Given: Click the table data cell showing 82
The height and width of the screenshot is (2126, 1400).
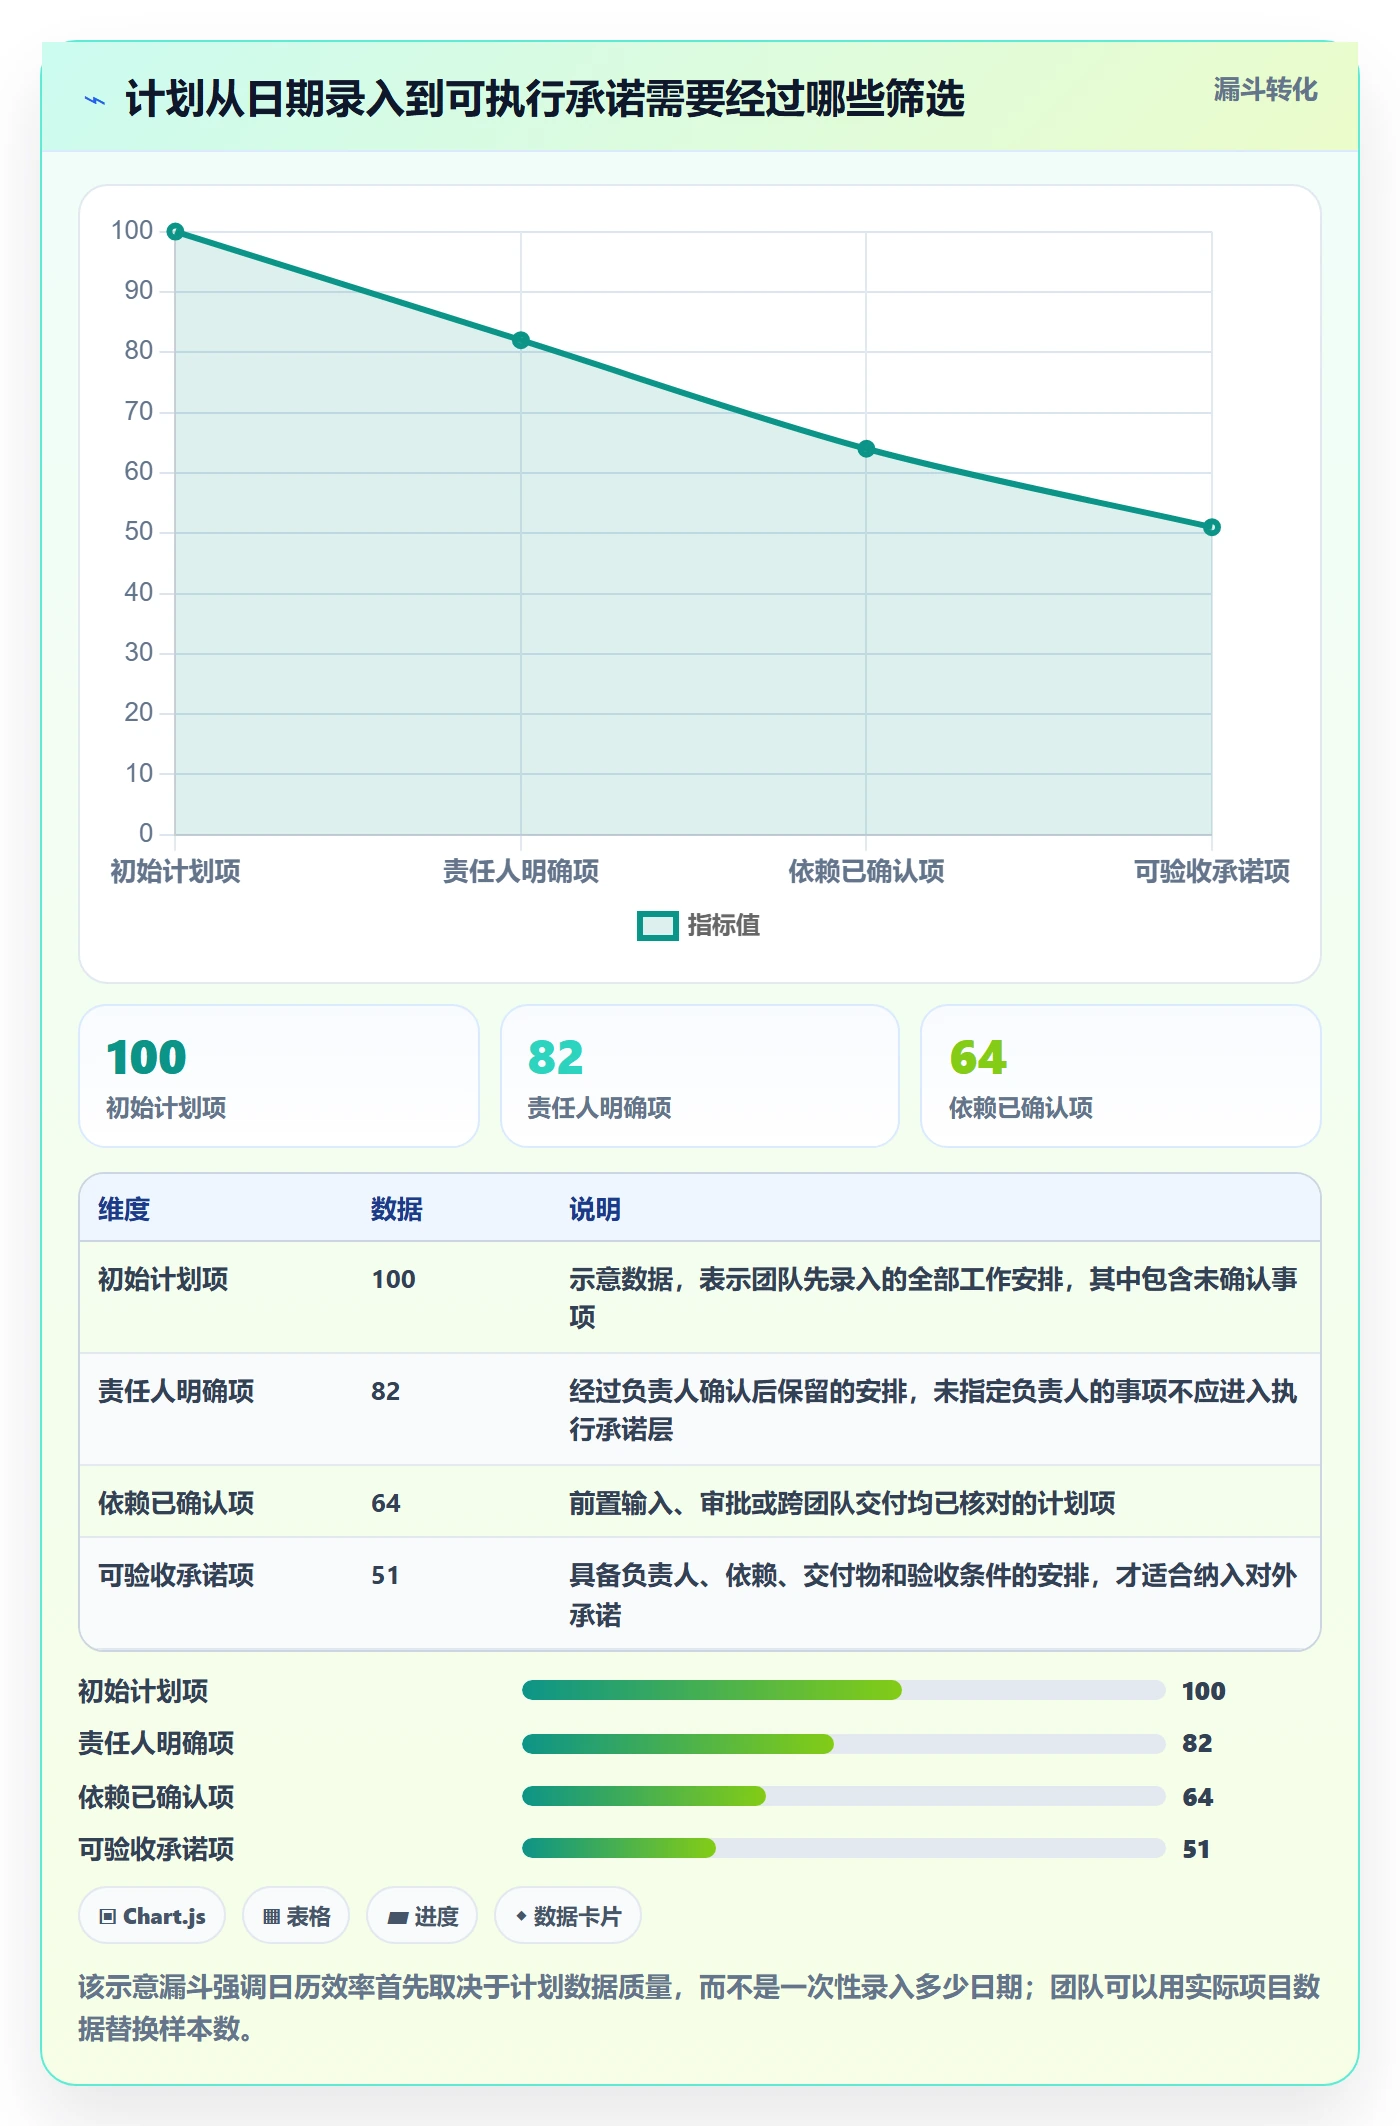Looking at the screenshot, I should 386,1391.
